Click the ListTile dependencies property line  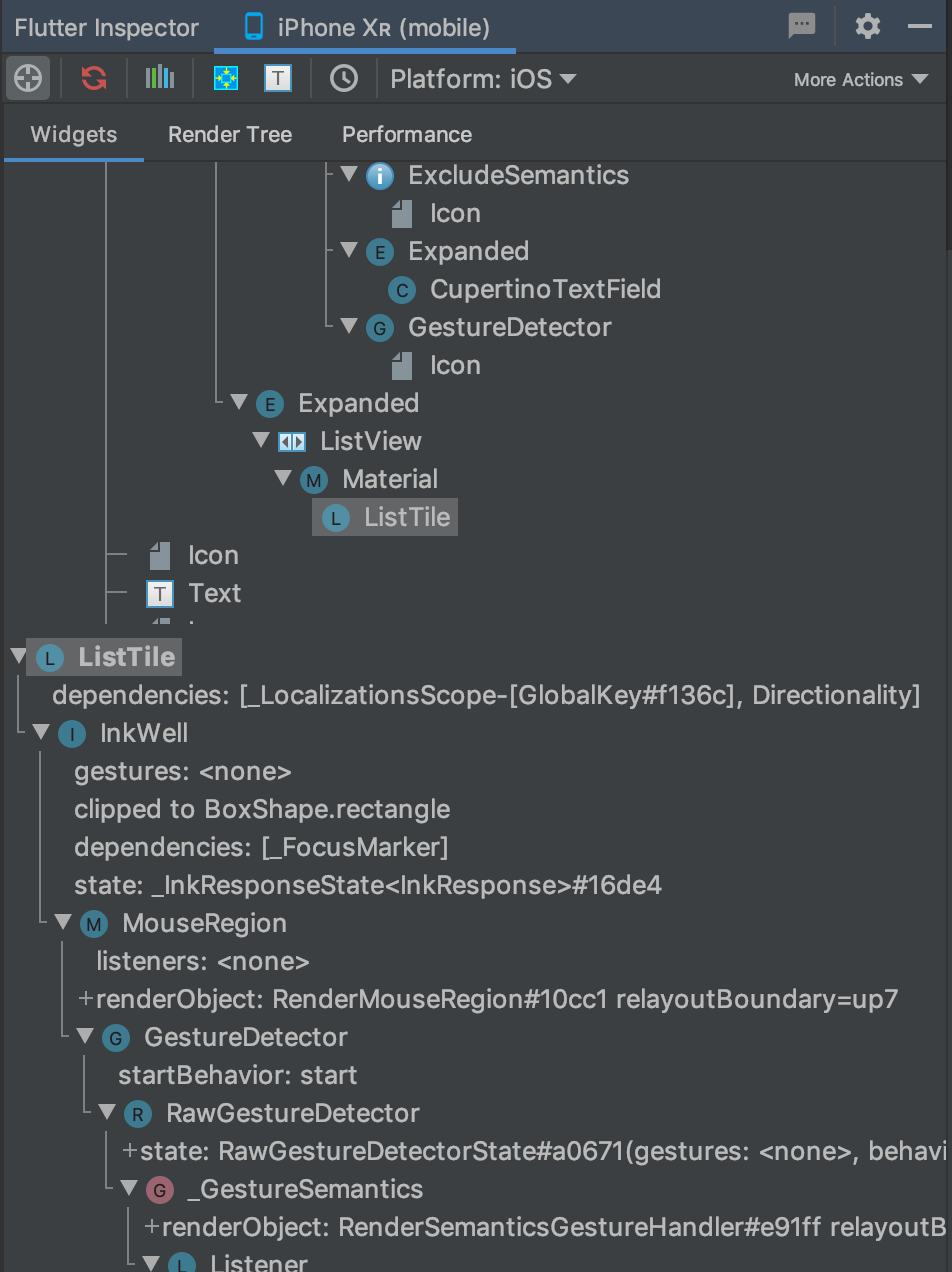(486, 695)
